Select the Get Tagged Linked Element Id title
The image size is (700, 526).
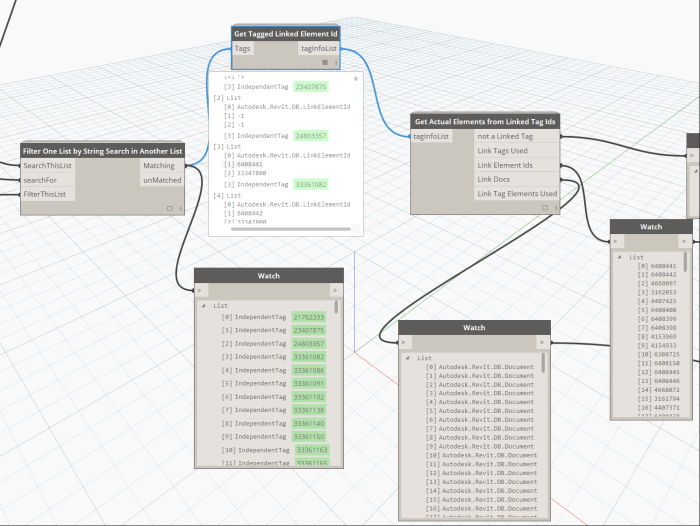click(x=285, y=34)
